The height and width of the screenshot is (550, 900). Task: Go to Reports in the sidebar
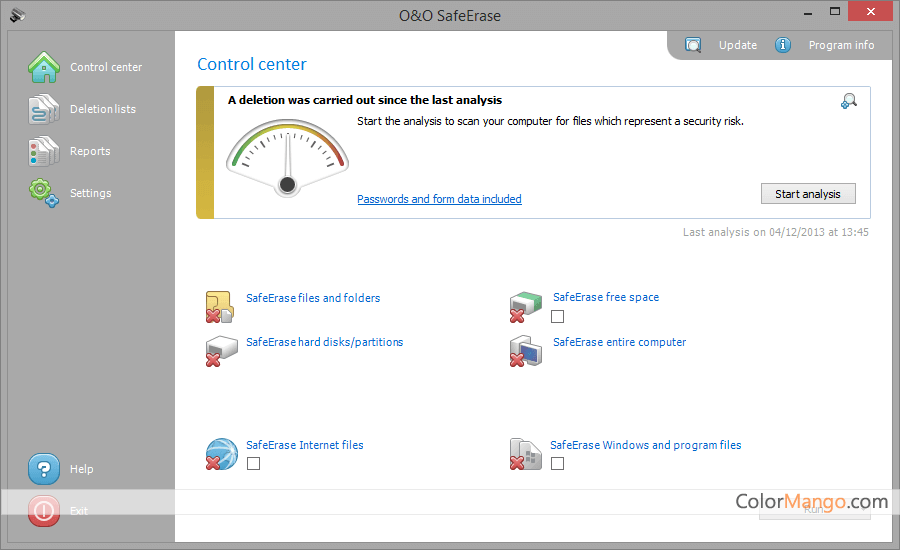(x=90, y=151)
